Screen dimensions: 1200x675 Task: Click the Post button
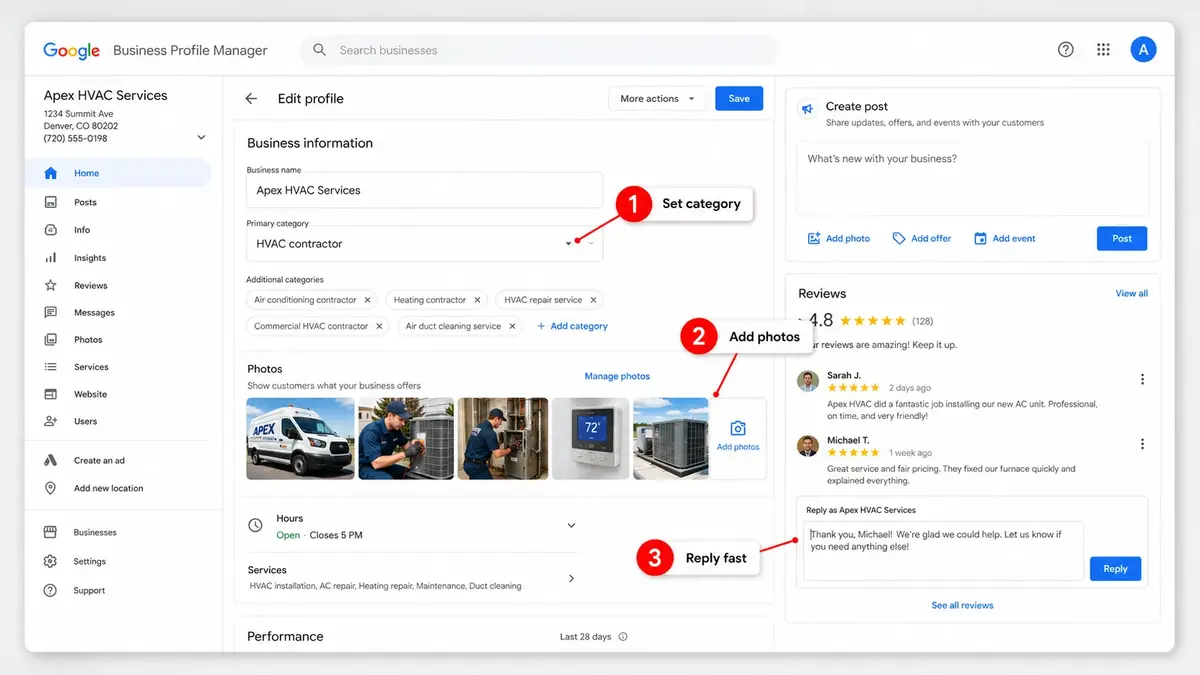1122,239
